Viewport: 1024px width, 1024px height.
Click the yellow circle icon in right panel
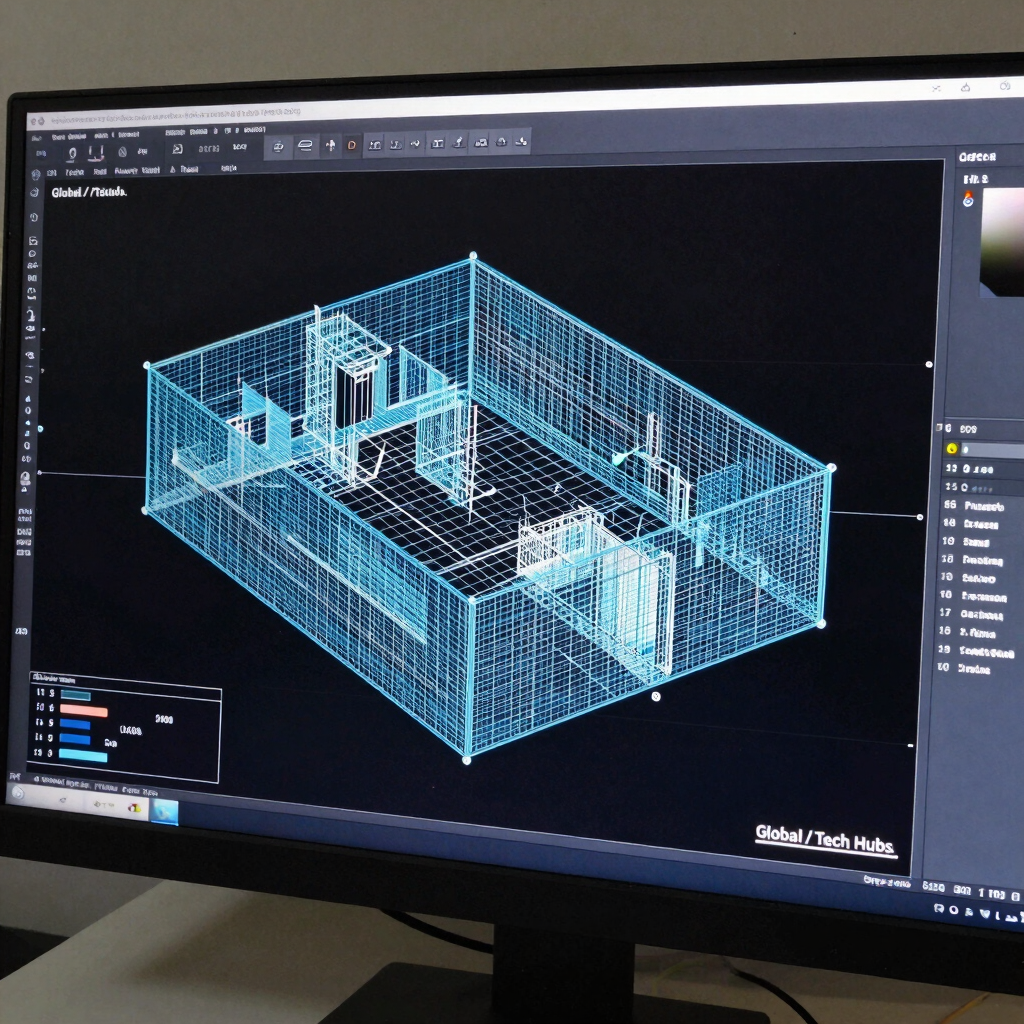pos(952,449)
